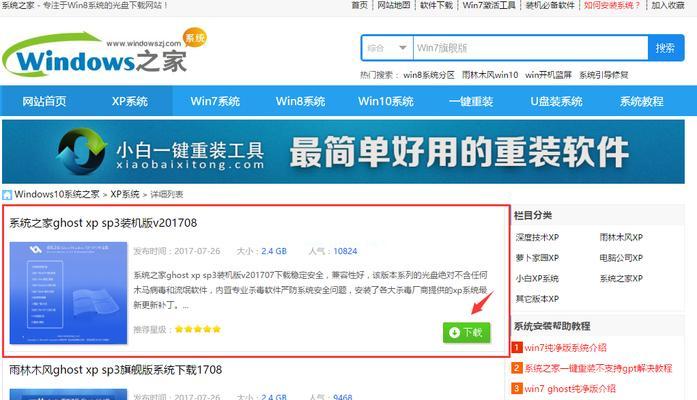
Task: Switch to Win7系统 nav tab
Action: pyautogui.click(x=215, y=101)
